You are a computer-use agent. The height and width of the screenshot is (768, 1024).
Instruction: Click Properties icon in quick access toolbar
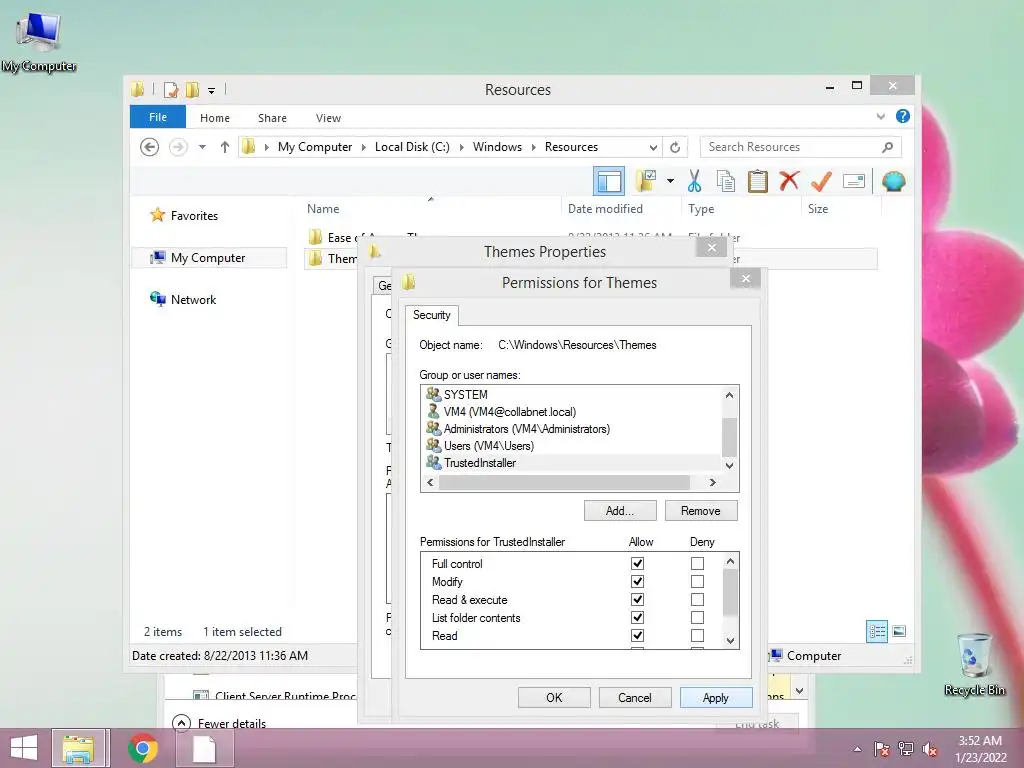click(x=171, y=89)
